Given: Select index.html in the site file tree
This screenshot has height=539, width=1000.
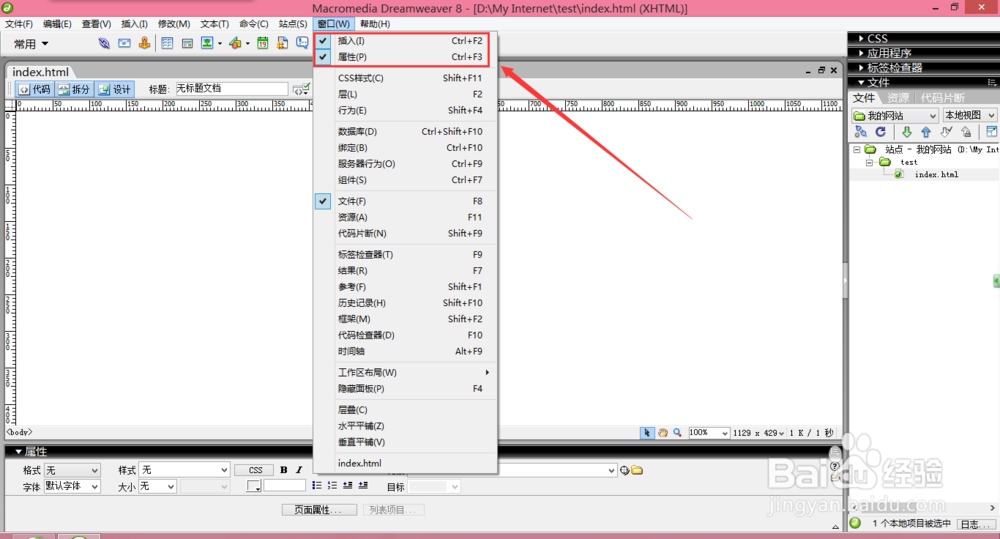Looking at the screenshot, I should [936, 174].
